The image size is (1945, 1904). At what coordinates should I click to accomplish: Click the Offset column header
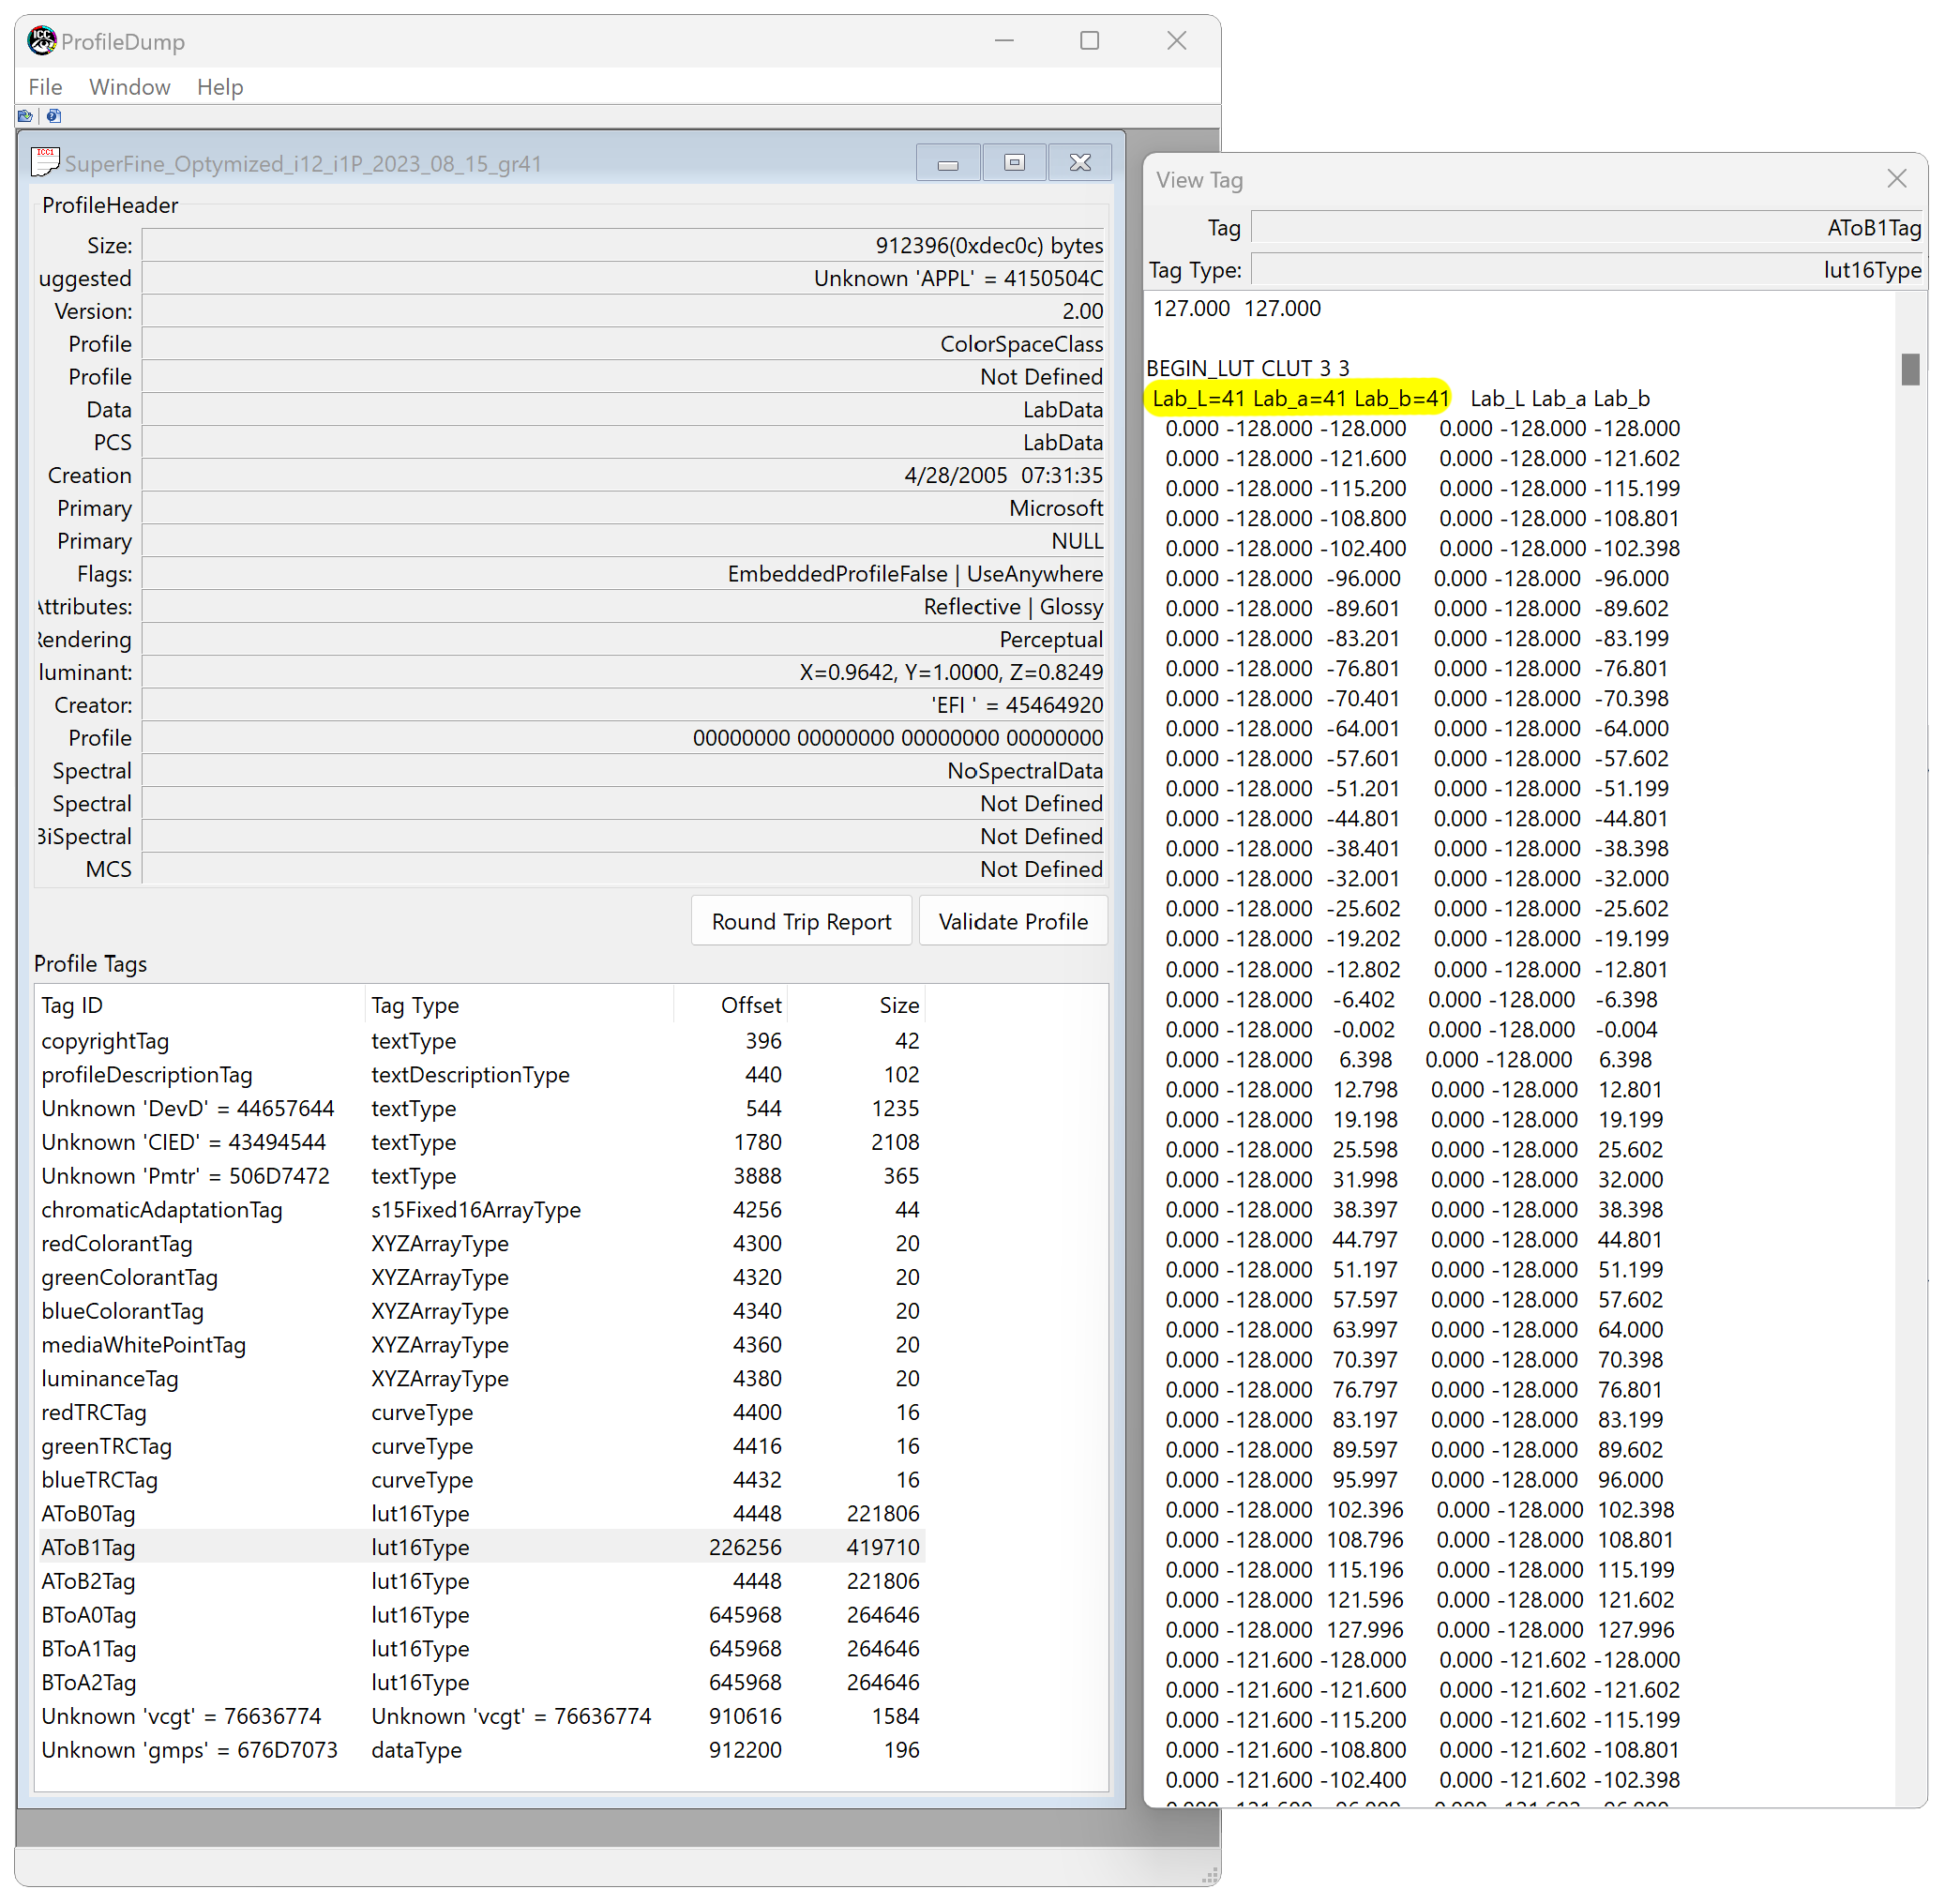tap(750, 1005)
